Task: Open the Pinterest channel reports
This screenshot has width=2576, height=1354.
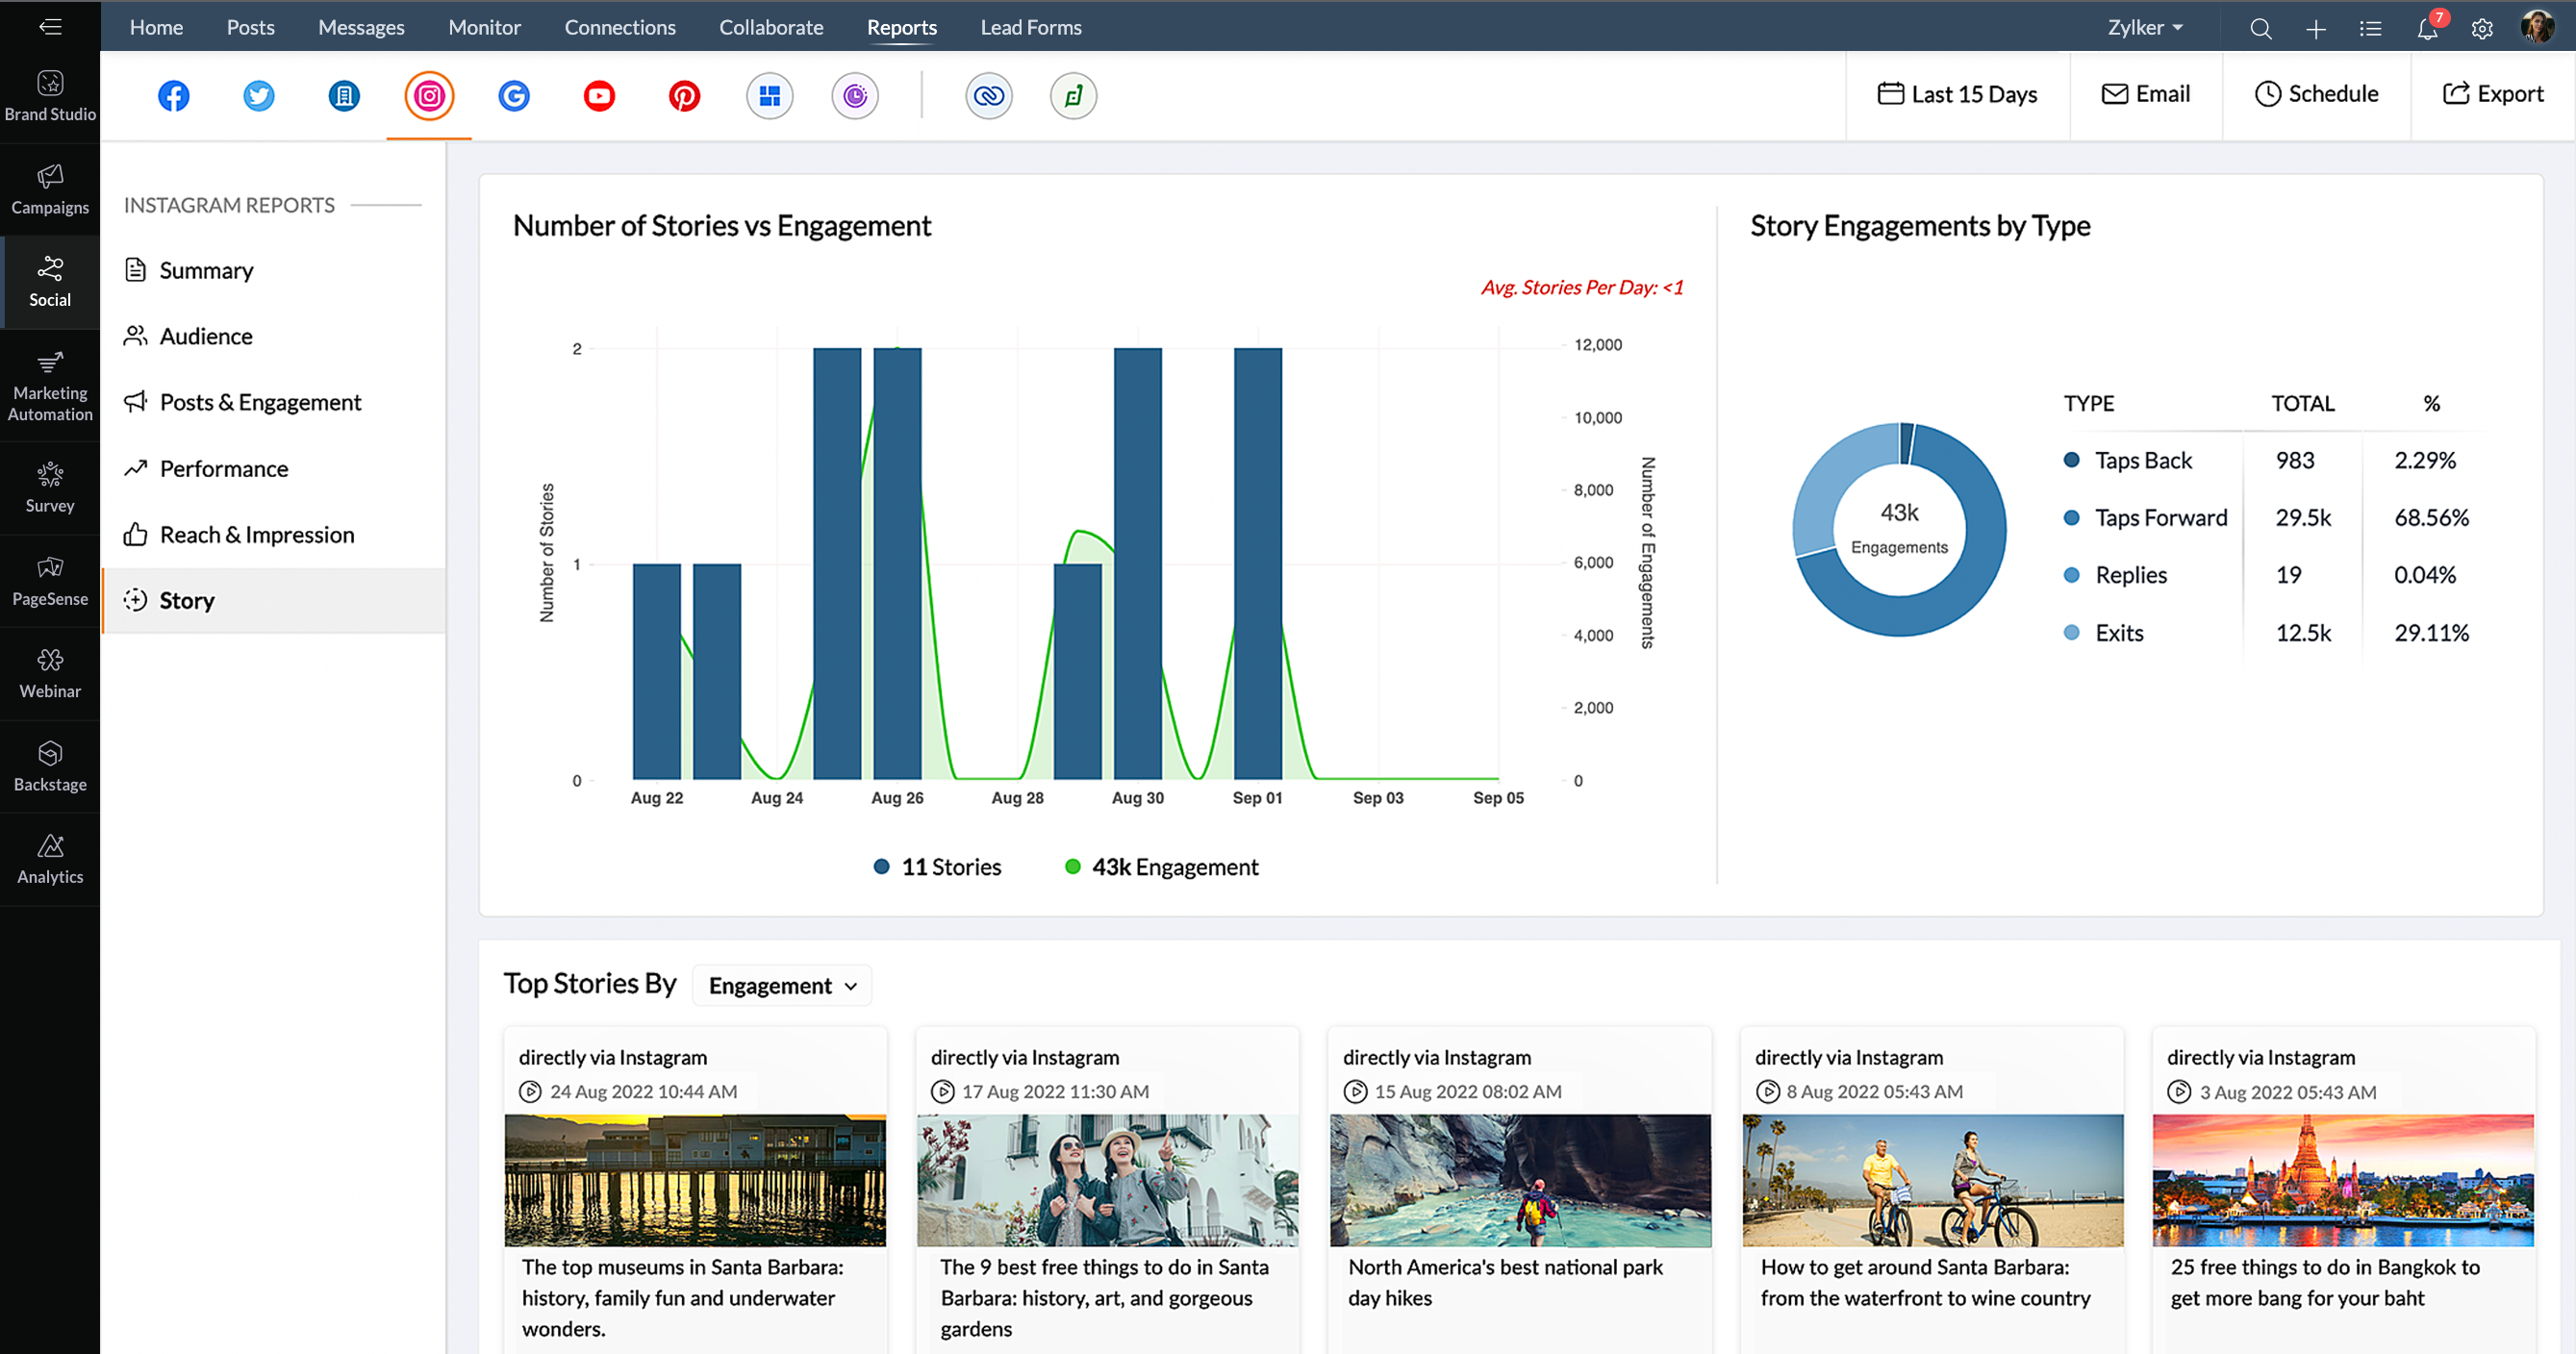Action: [684, 96]
